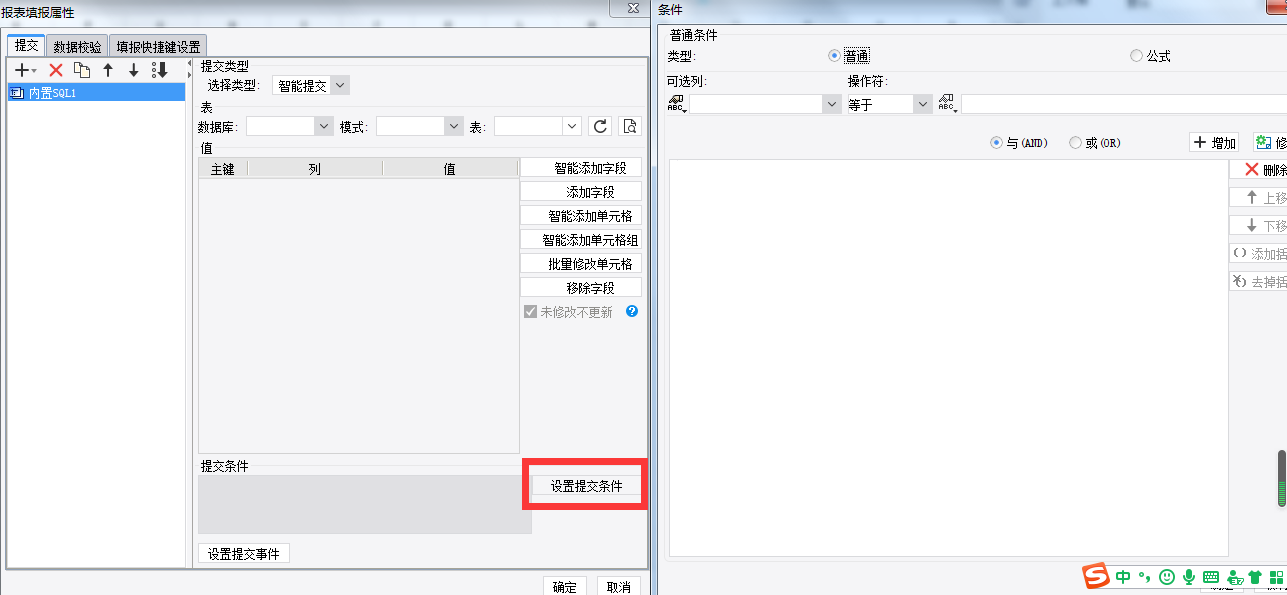Click the red X delete icon above the SQL list
1287x595 pixels.
coord(56,70)
